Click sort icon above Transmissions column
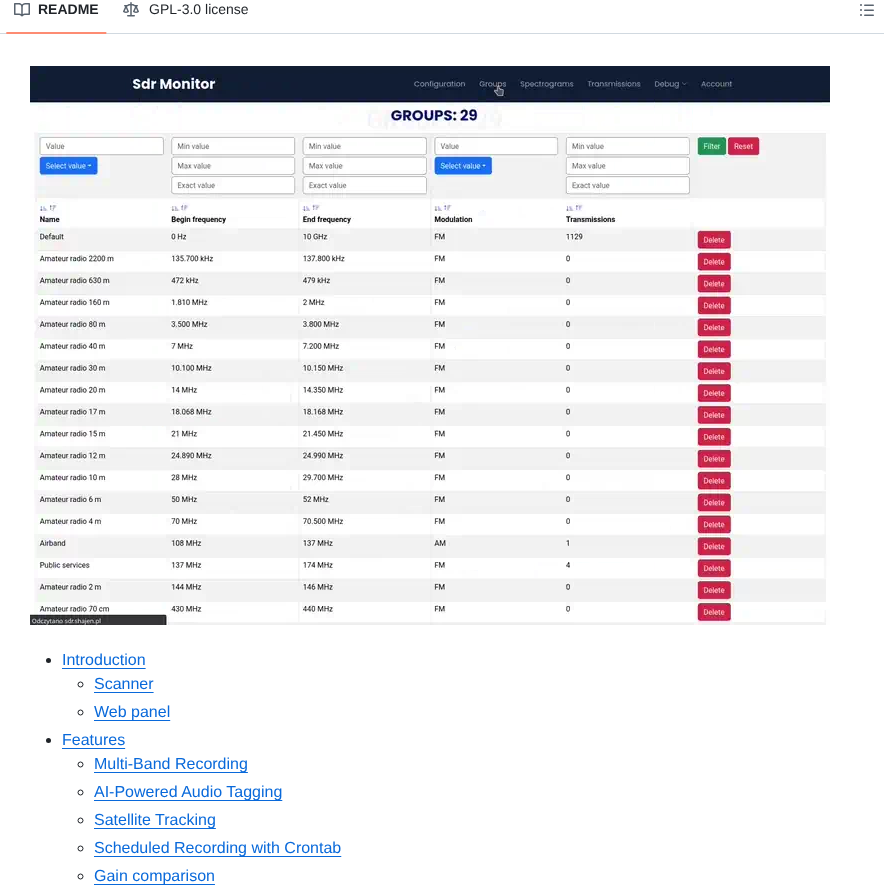Screen dimensions: 884x885 point(572,208)
